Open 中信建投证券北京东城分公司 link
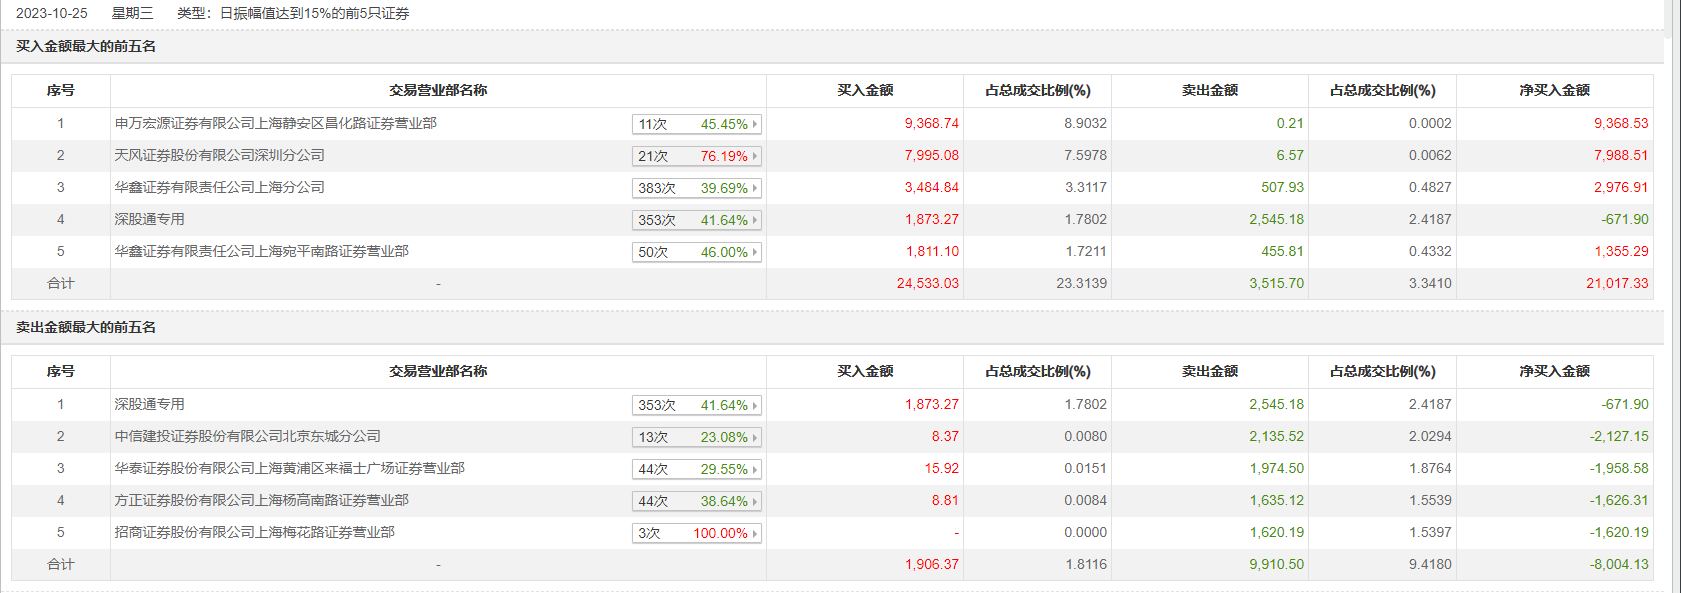This screenshot has width=1681, height=593. coord(247,436)
